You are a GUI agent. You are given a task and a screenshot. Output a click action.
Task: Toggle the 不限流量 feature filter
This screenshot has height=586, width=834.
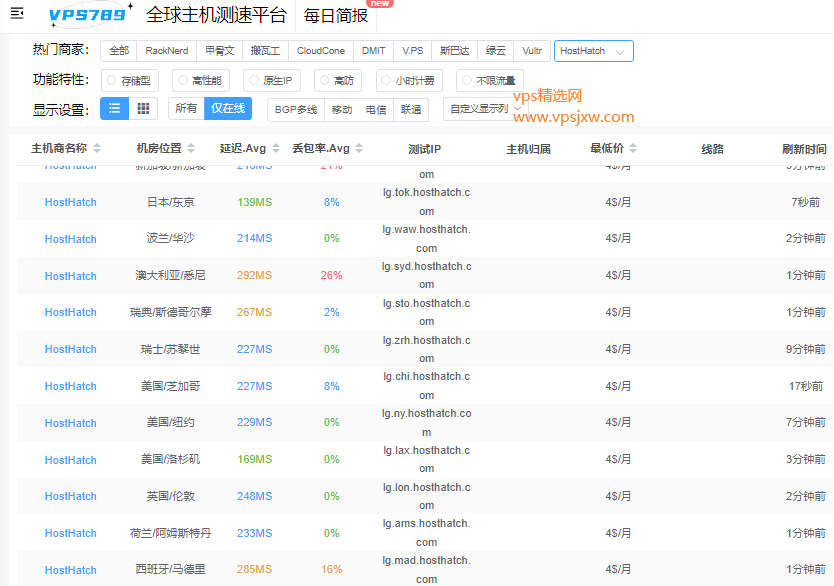[490, 80]
